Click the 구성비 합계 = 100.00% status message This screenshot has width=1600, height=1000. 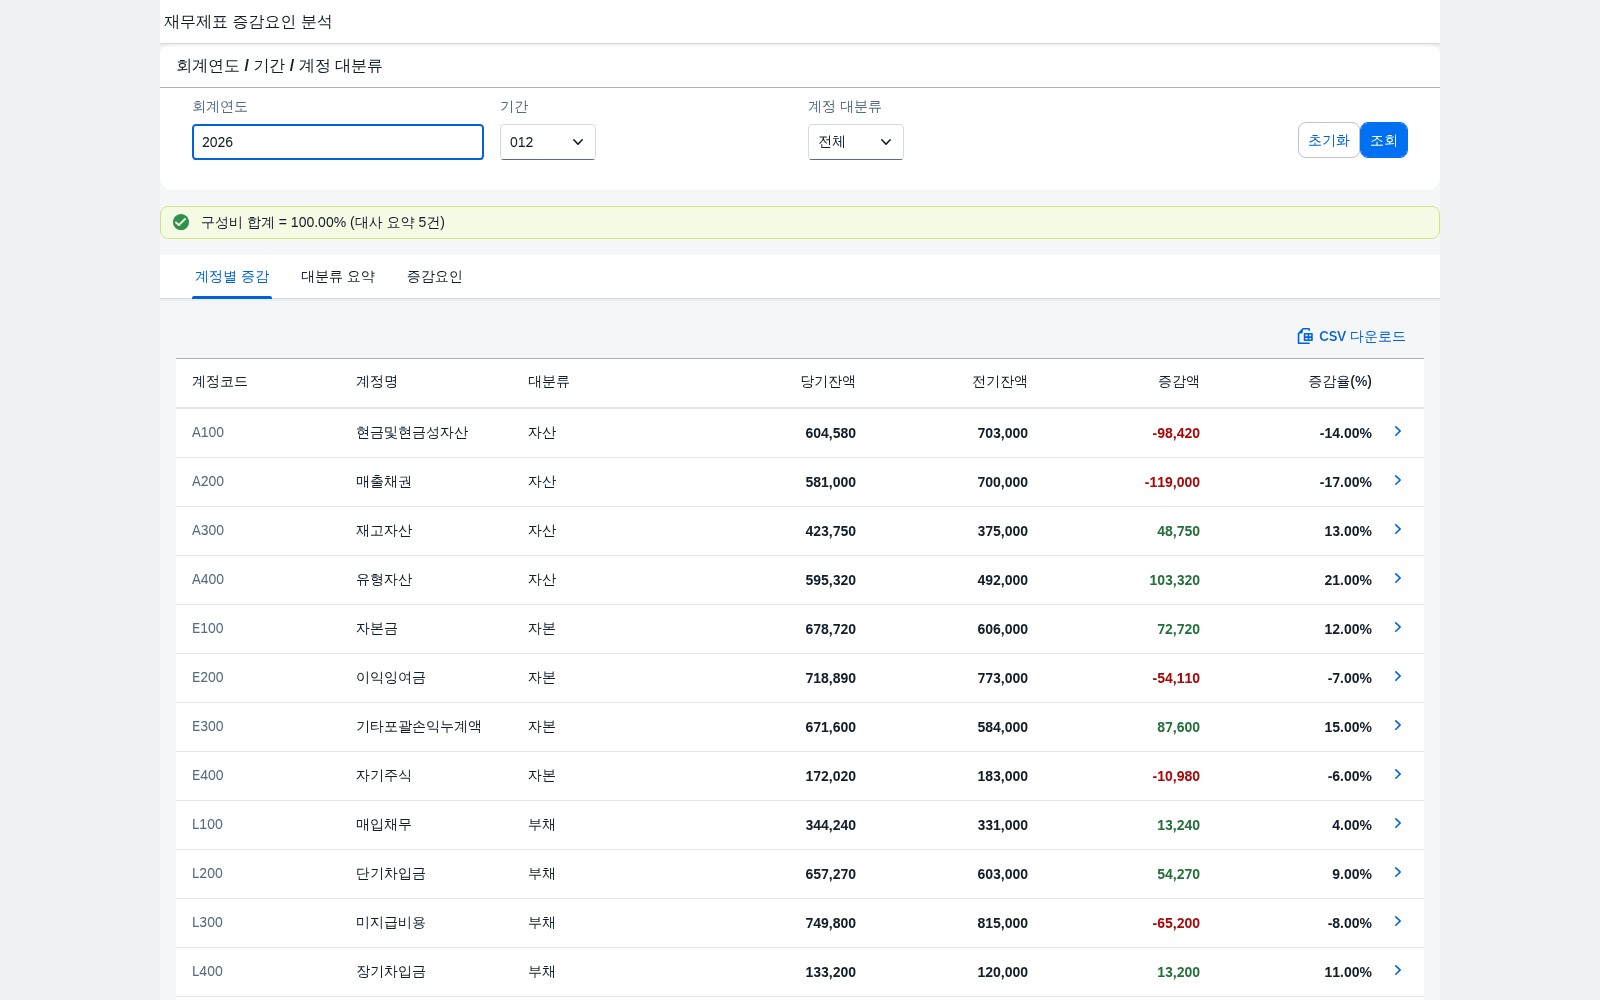323,222
